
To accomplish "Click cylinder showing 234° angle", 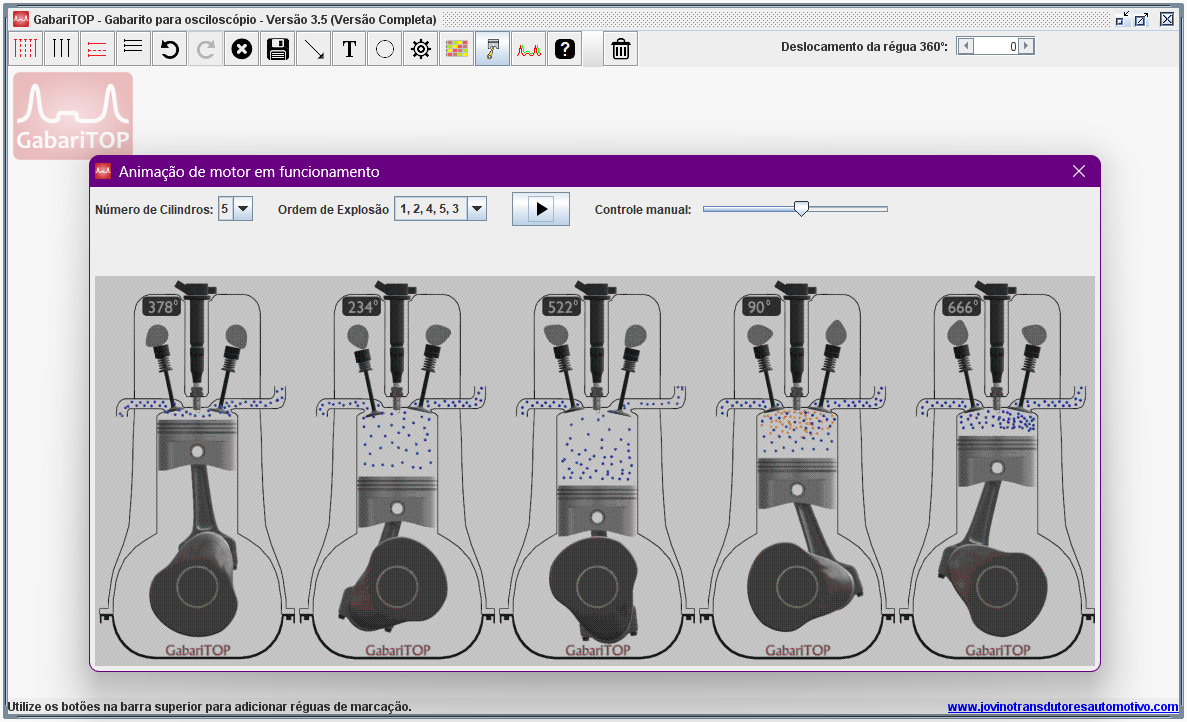I will tap(397, 471).
